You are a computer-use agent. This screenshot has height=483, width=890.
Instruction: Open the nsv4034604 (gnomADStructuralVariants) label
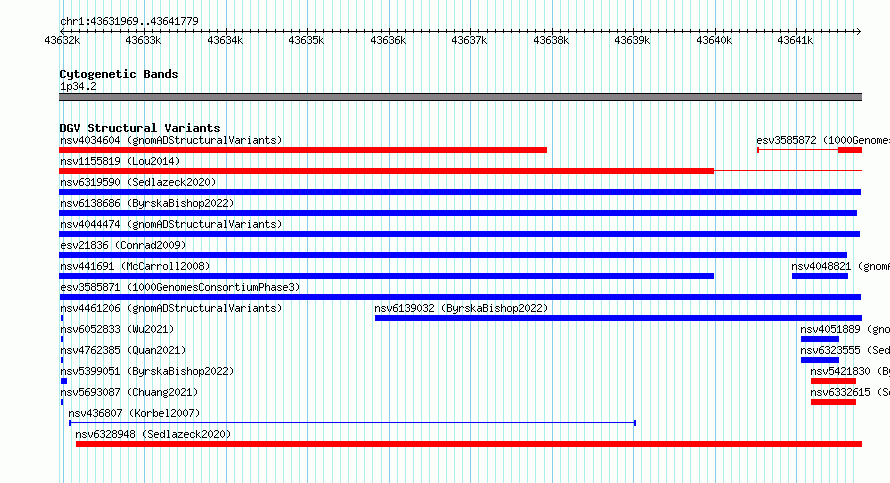pyautogui.click(x=171, y=140)
